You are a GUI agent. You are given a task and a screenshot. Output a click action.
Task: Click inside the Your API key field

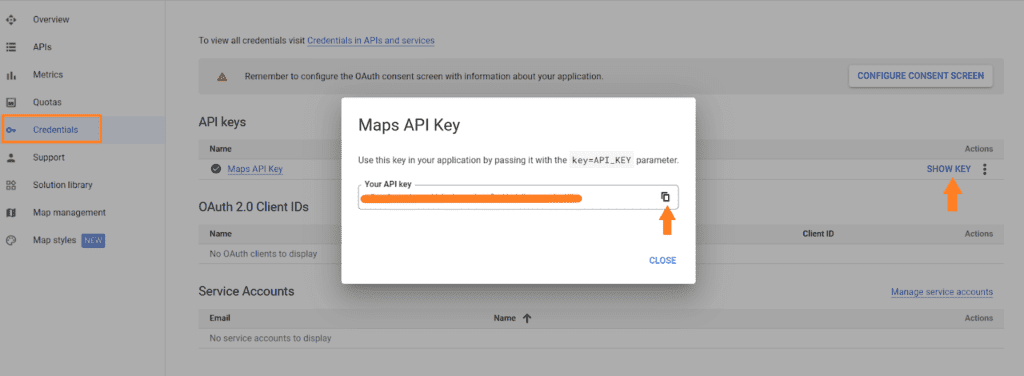click(518, 197)
